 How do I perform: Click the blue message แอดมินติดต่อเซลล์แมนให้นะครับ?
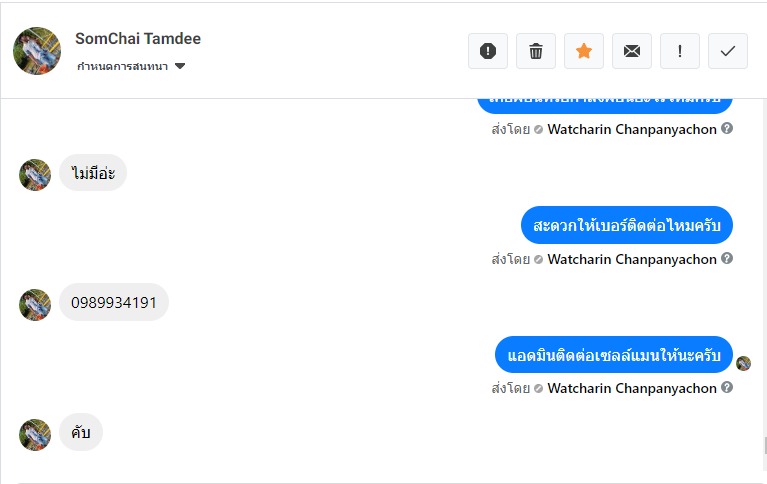tap(614, 355)
